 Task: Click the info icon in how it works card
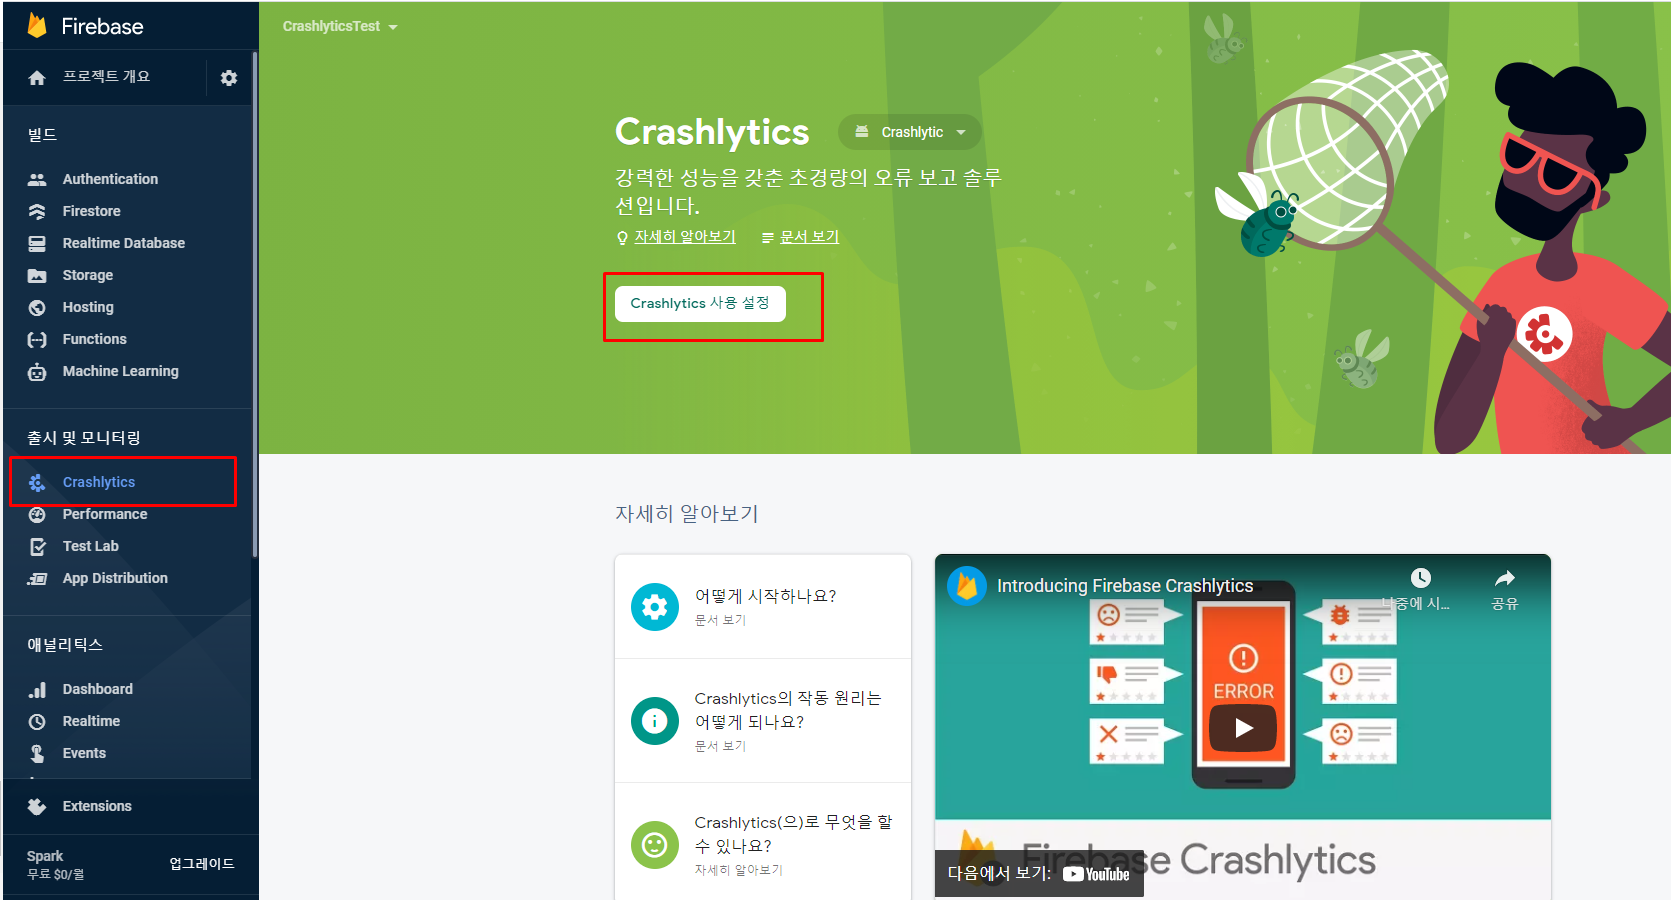pos(655,721)
